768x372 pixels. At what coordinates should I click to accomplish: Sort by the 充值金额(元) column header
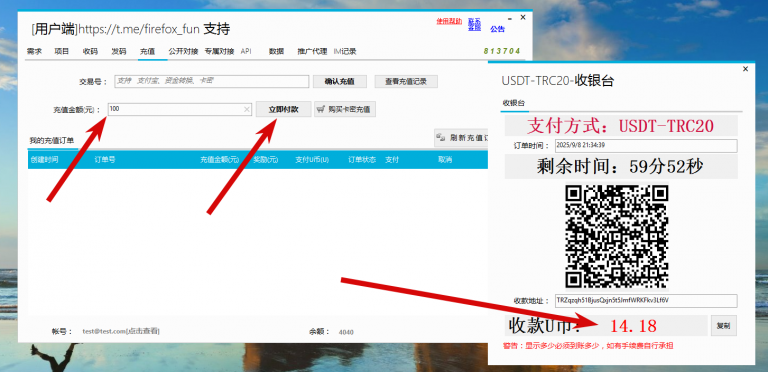pyautogui.click(x=219, y=160)
